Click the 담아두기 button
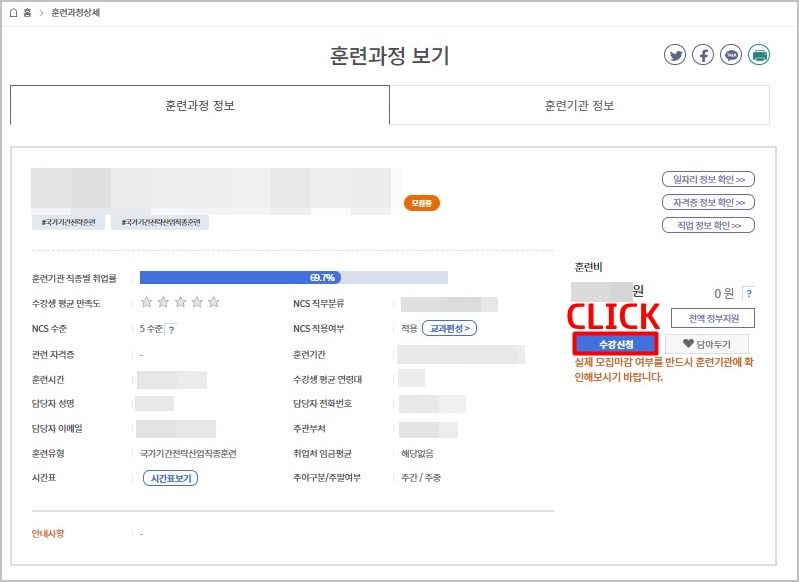 click(707, 344)
